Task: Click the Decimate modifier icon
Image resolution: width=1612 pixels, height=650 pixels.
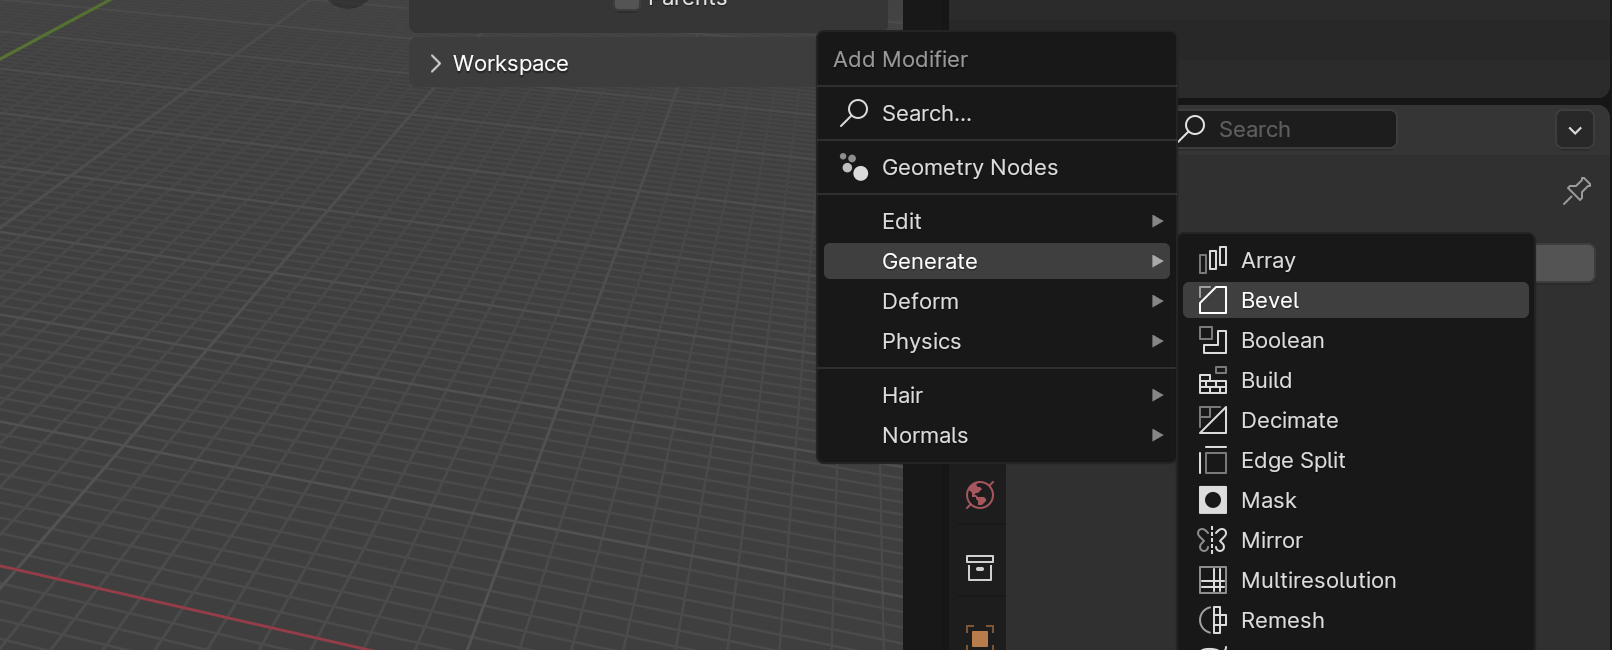Action: click(x=1212, y=420)
